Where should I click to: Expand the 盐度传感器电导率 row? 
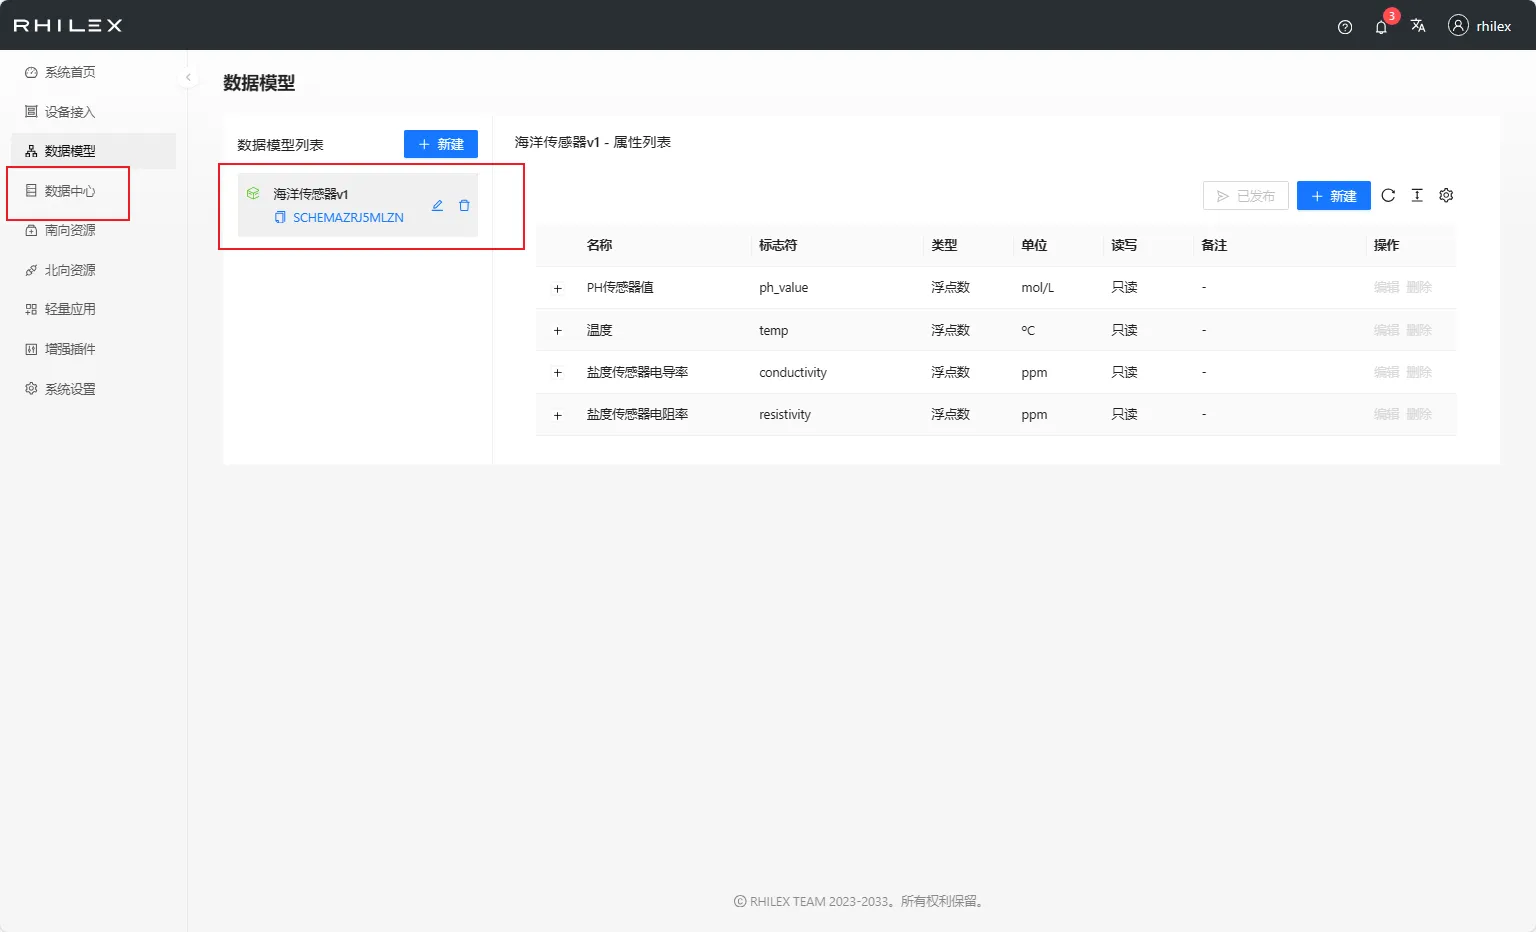(x=558, y=372)
